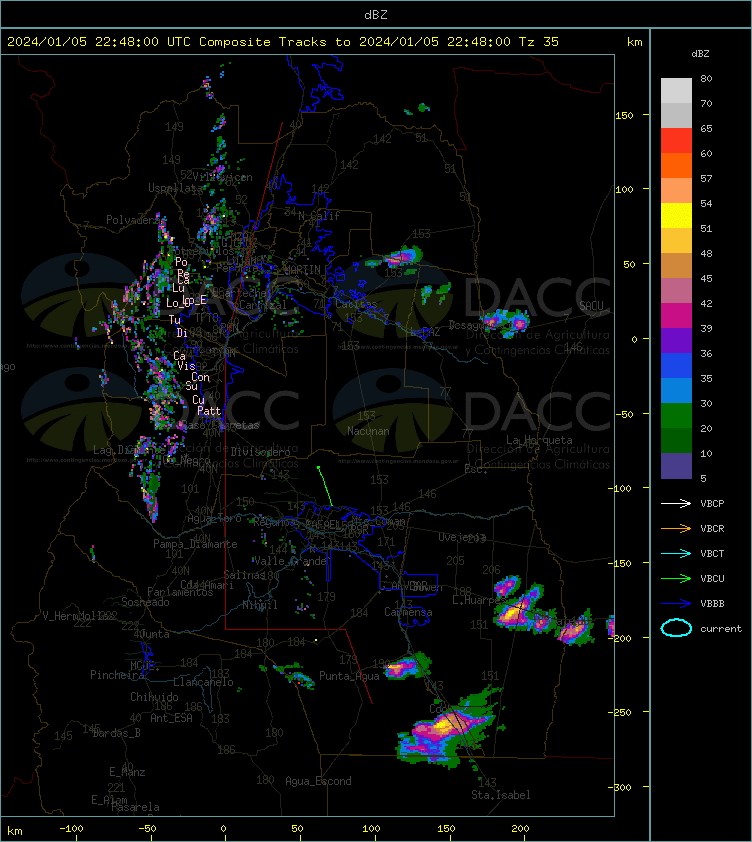Viewport: 752px width, 842px height.
Task: Click the orange VBCR arrow legend icon
Action: pyautogui.click(x=676, y=528)
